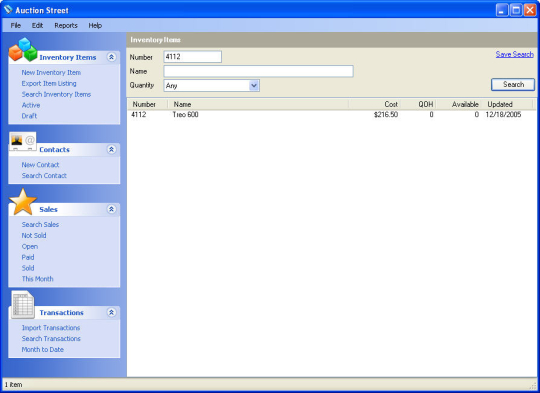Minimize the Auction Street window

pos(502,10)
